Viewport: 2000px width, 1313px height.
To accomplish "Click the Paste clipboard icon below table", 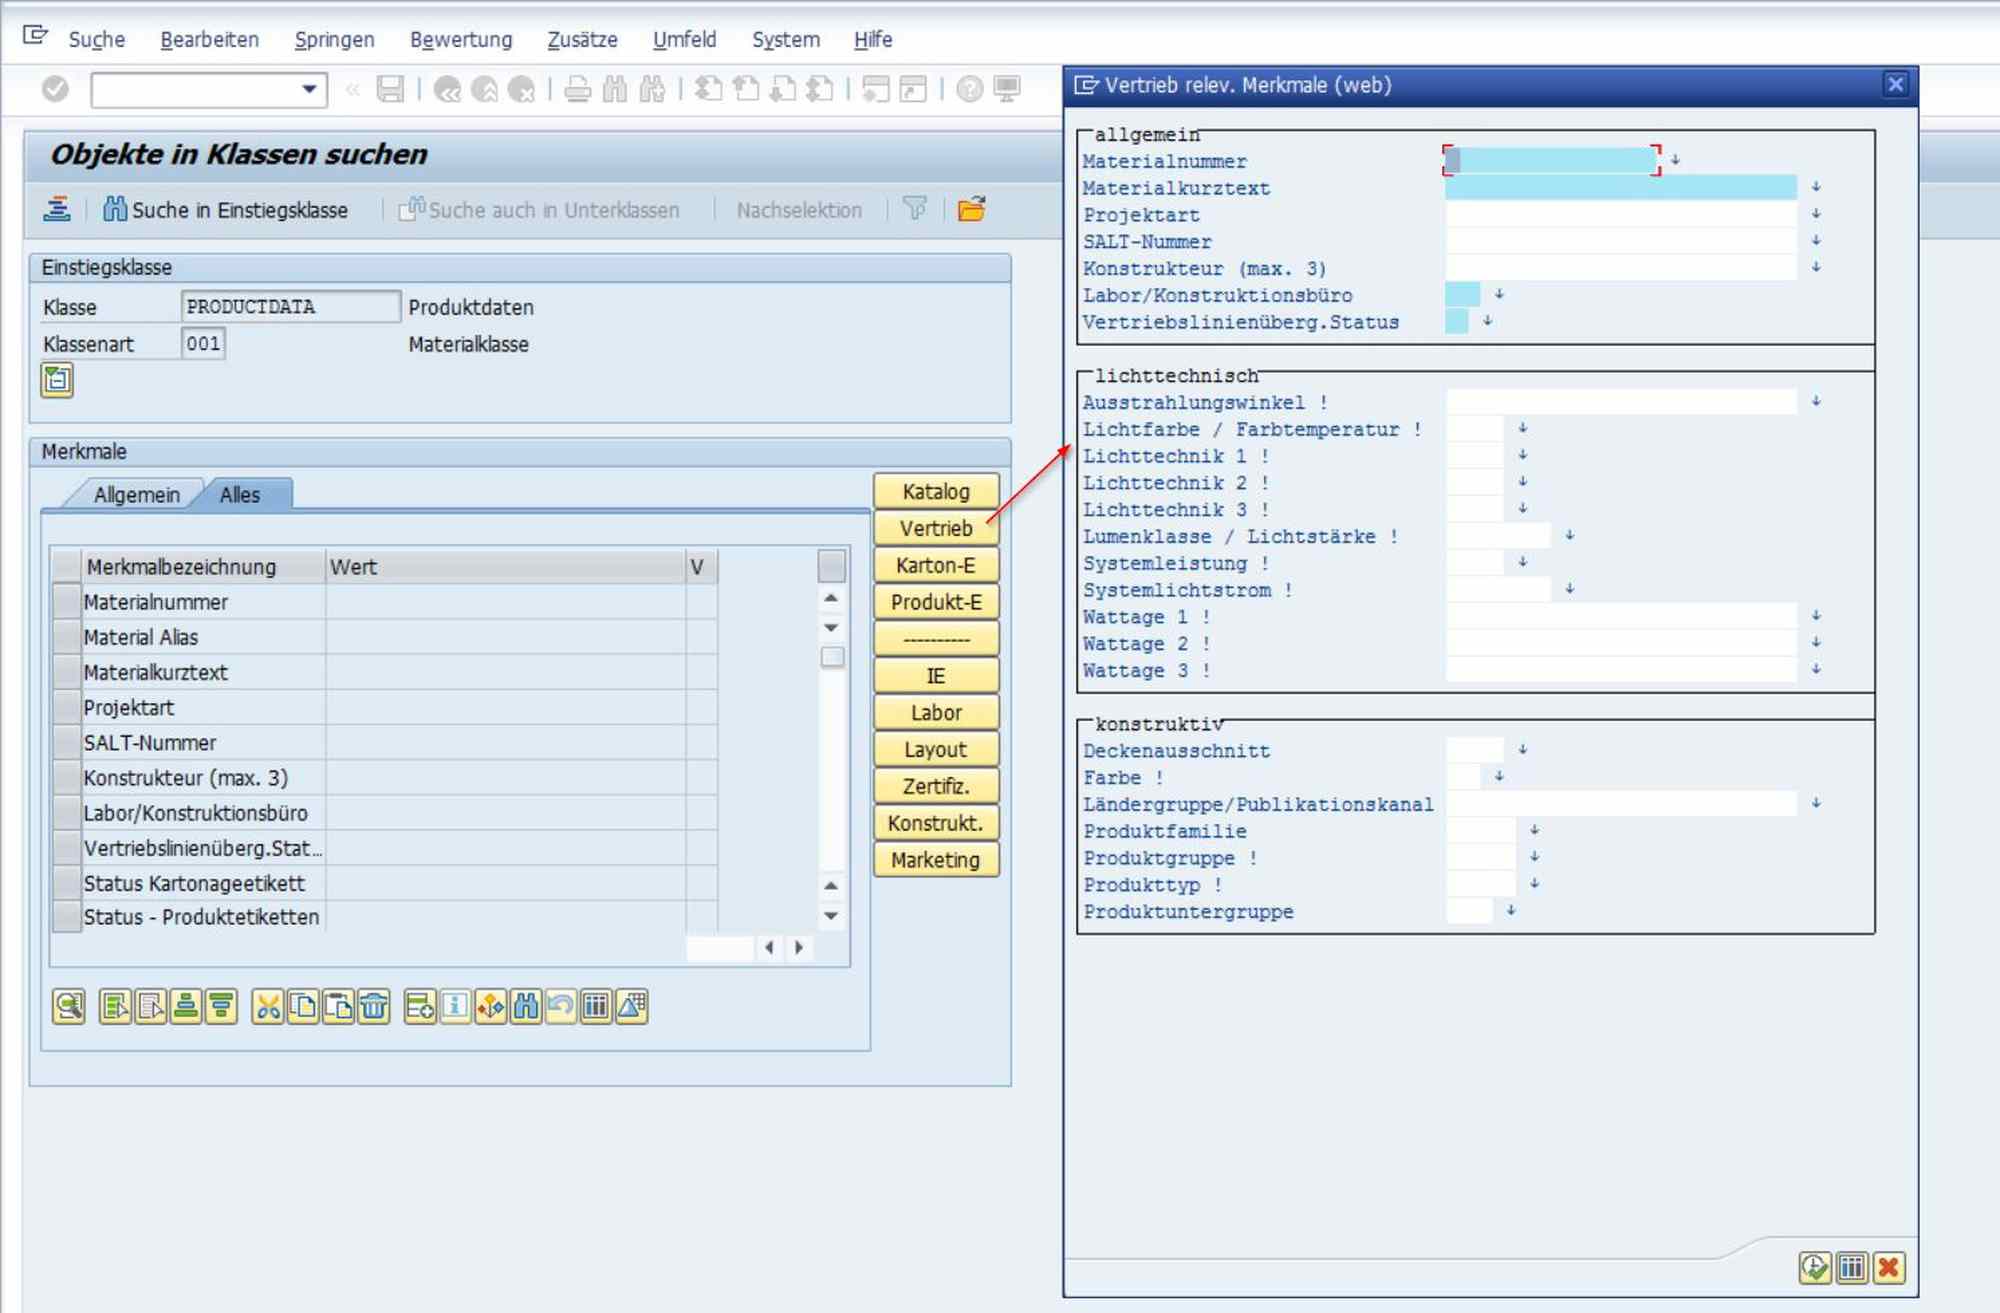I will tap(338, 1006).
